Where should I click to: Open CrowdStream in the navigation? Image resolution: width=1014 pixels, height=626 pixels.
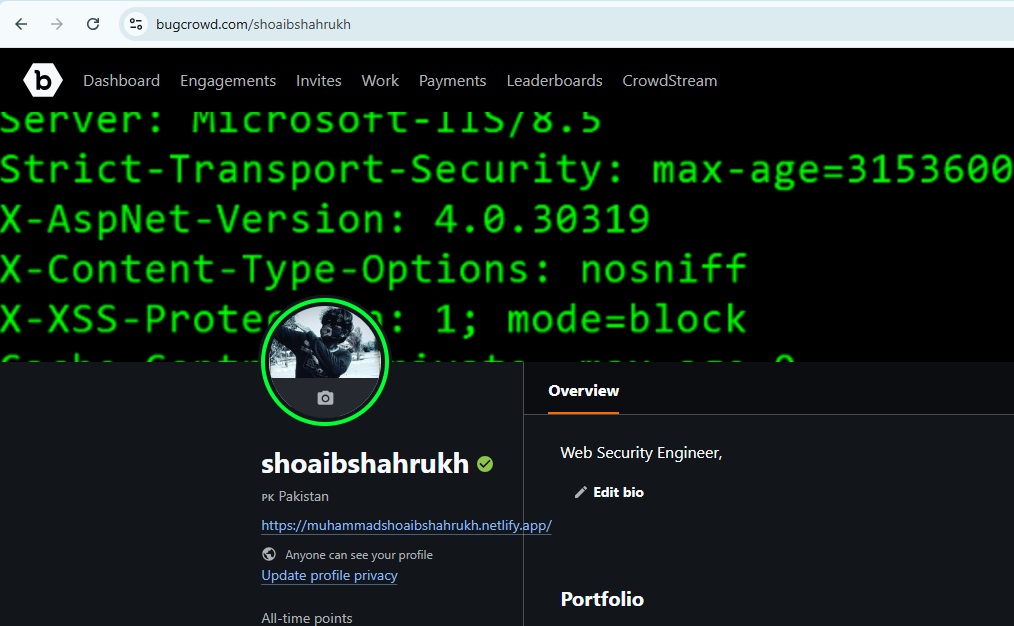pyautogui.click(x=670, y=81)
